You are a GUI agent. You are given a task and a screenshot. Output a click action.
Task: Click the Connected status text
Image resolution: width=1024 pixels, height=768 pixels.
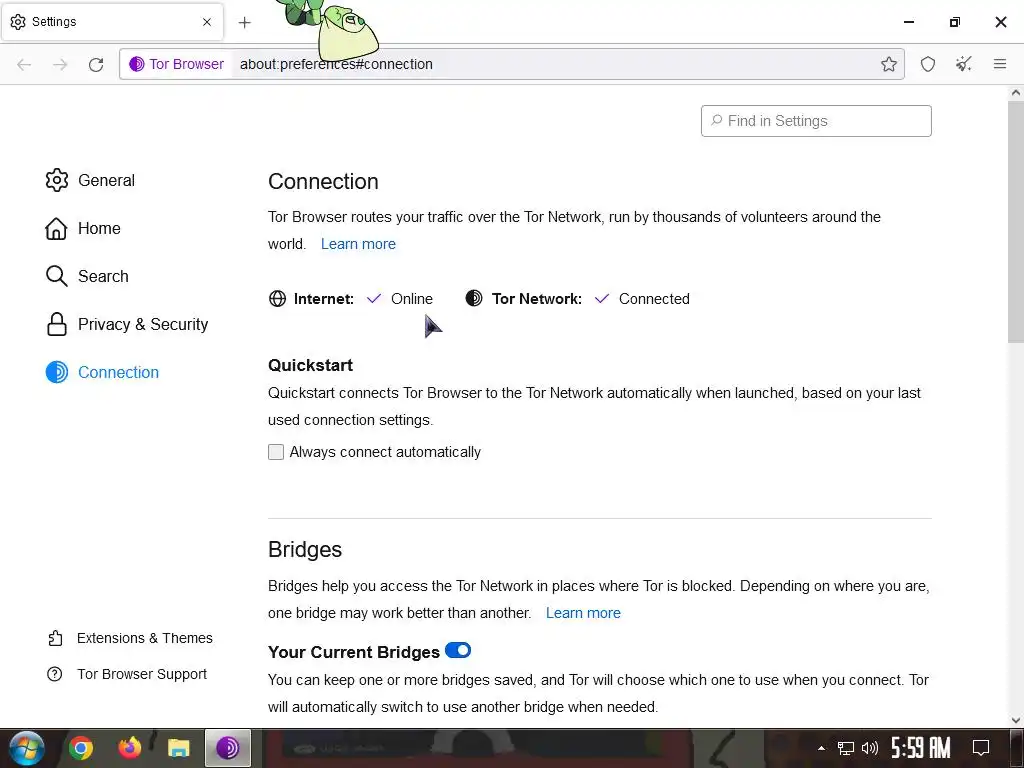(654, 298)
